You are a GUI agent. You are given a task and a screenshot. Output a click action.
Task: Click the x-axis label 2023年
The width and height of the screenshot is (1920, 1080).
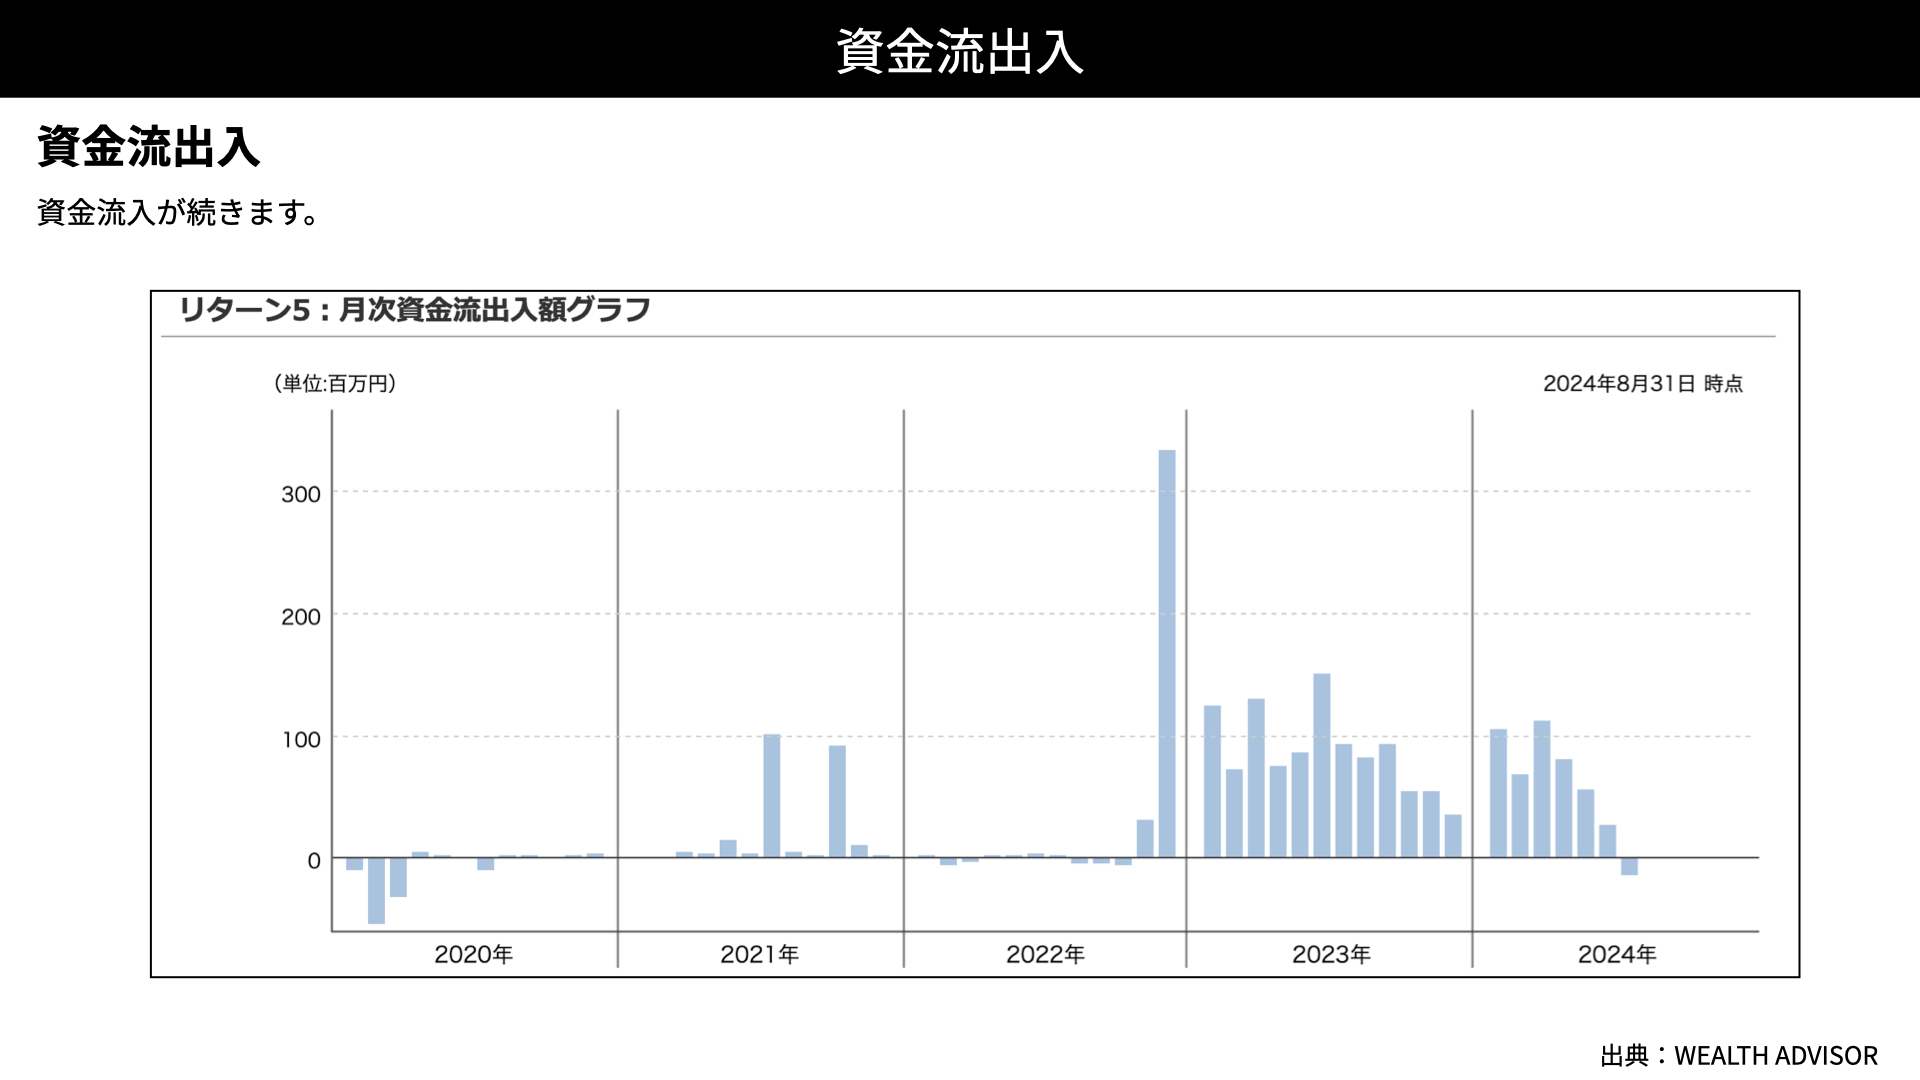(1332, 954)
